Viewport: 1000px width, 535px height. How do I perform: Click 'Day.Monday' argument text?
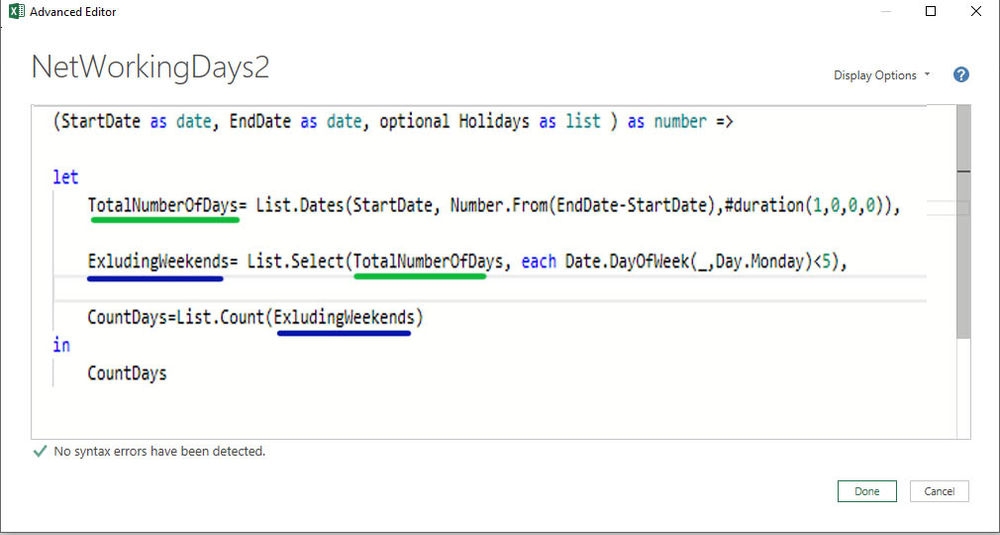click(760, 261)
